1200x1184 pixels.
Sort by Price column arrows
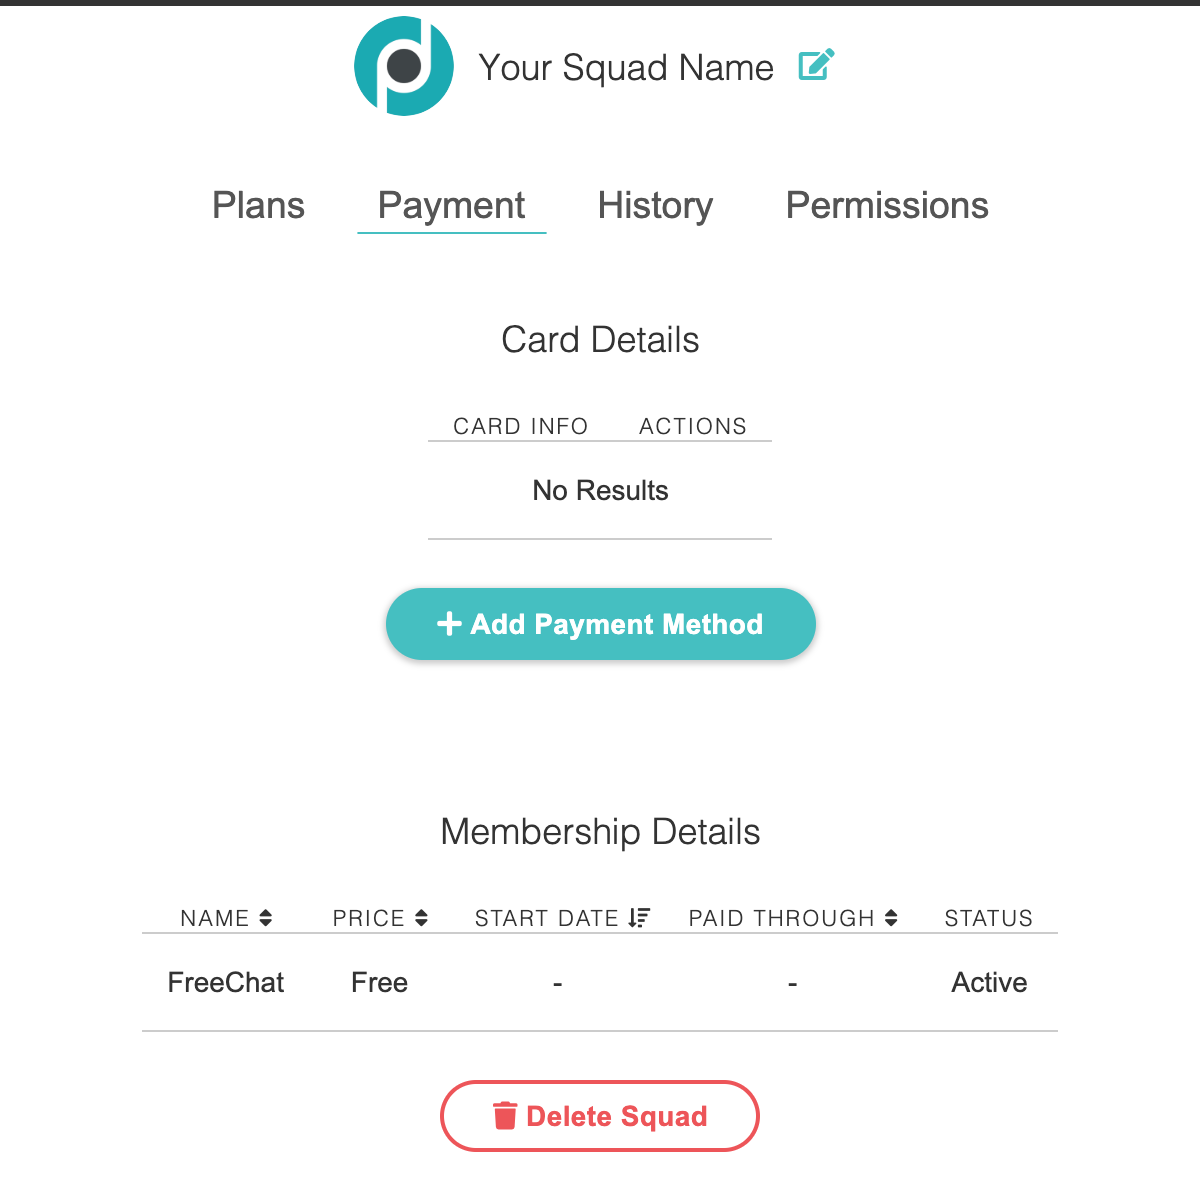[x=422, y=918]
